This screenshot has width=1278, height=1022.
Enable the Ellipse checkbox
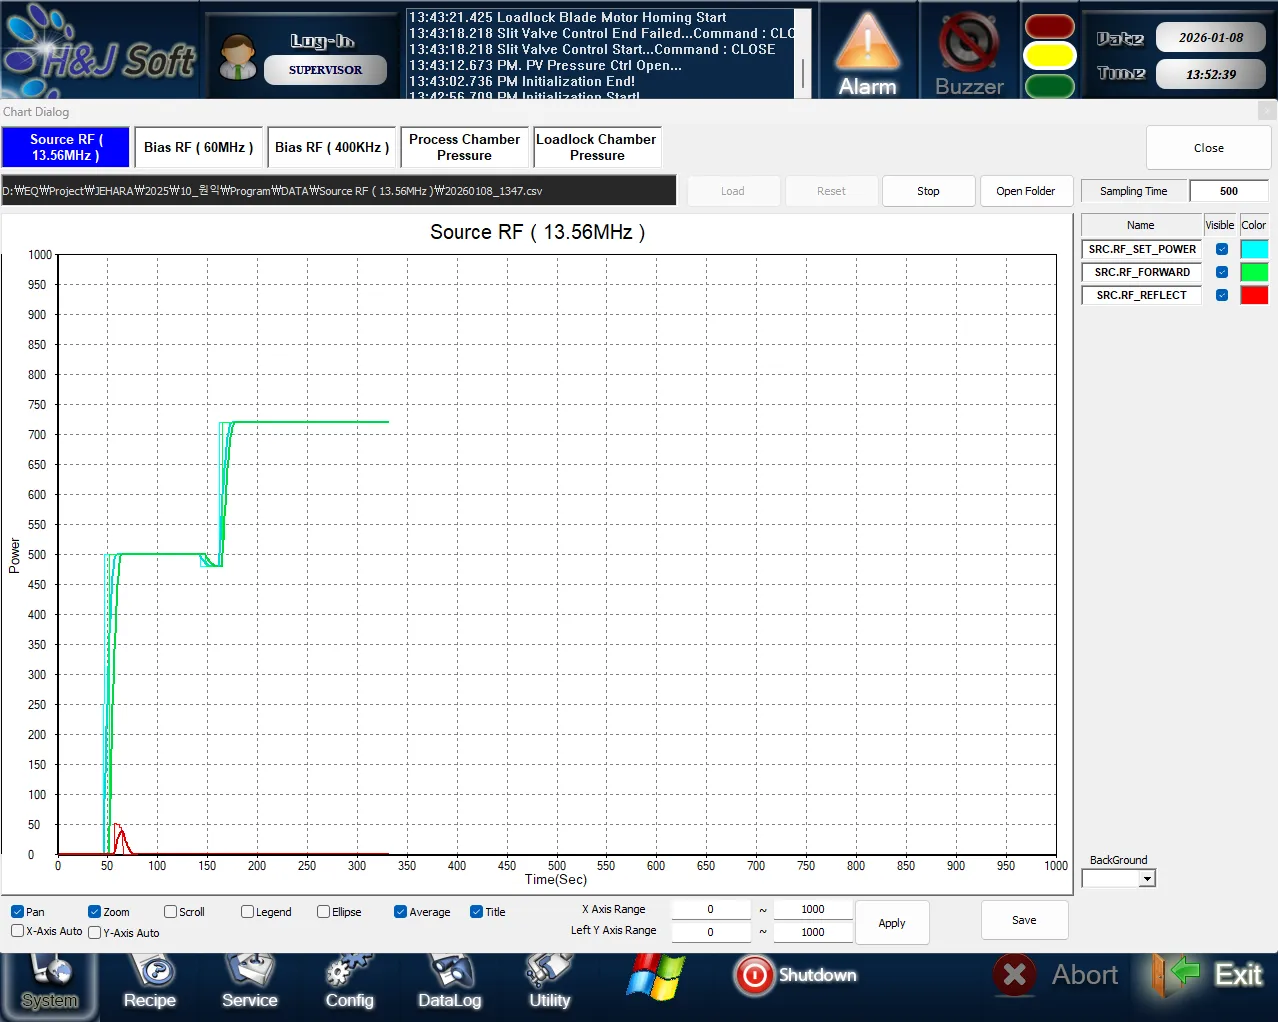tap(323, 912)
